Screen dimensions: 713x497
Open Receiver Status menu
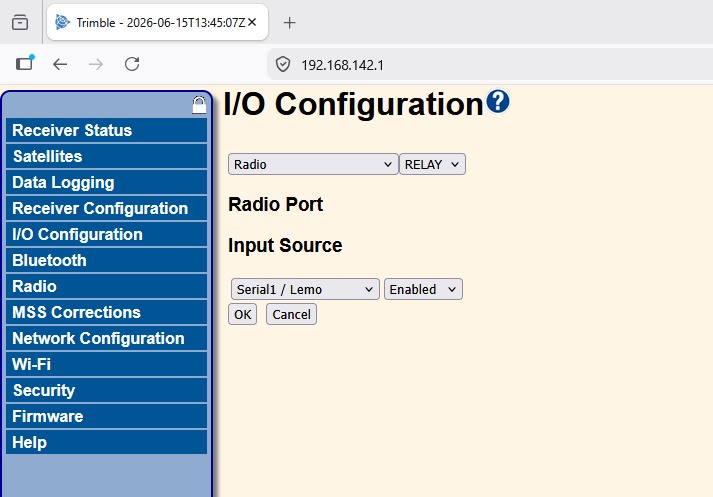[x=106, y=131]
